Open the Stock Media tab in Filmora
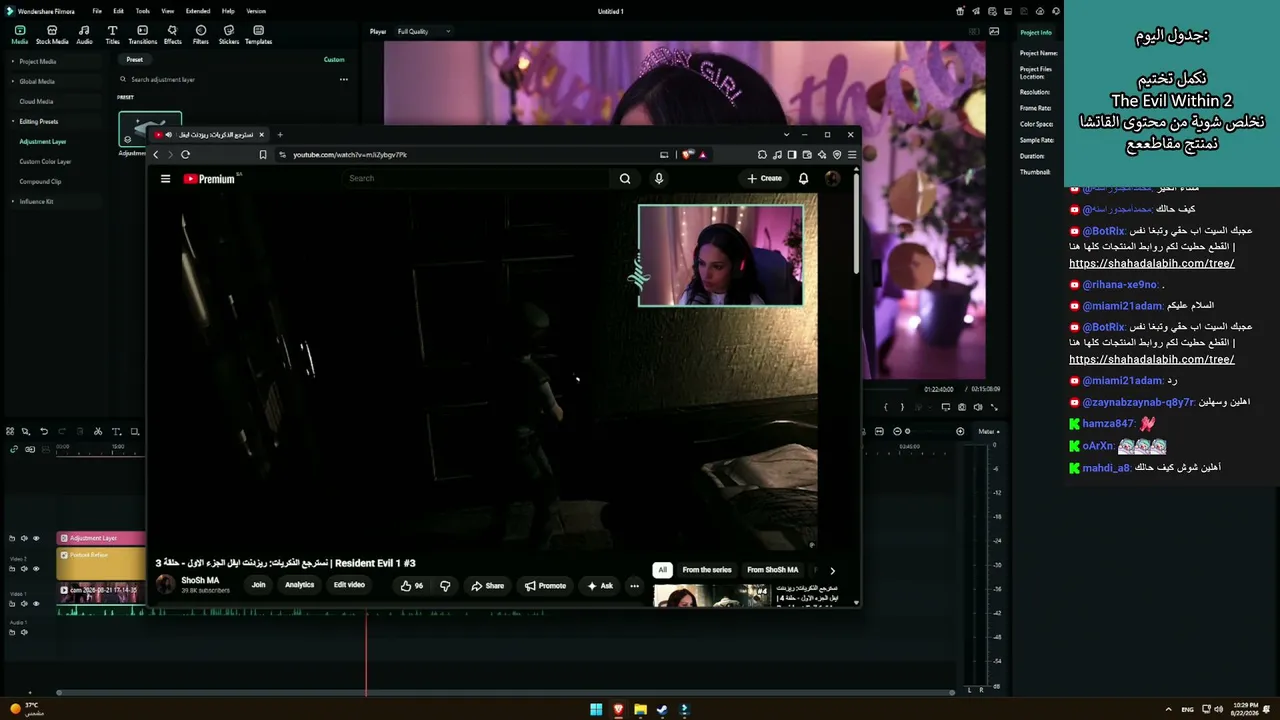 (x=52, y=35)
